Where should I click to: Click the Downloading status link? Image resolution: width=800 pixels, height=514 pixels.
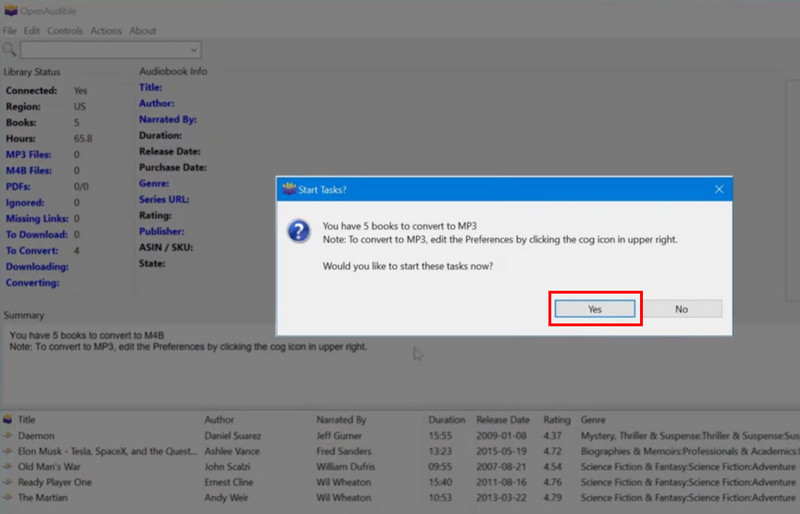pos(37,266)
